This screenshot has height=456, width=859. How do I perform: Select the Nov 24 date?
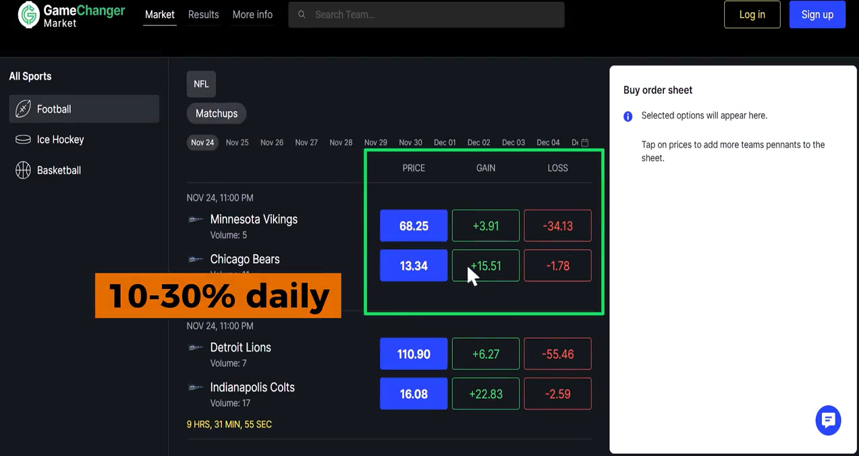click(x=203, y=142)
